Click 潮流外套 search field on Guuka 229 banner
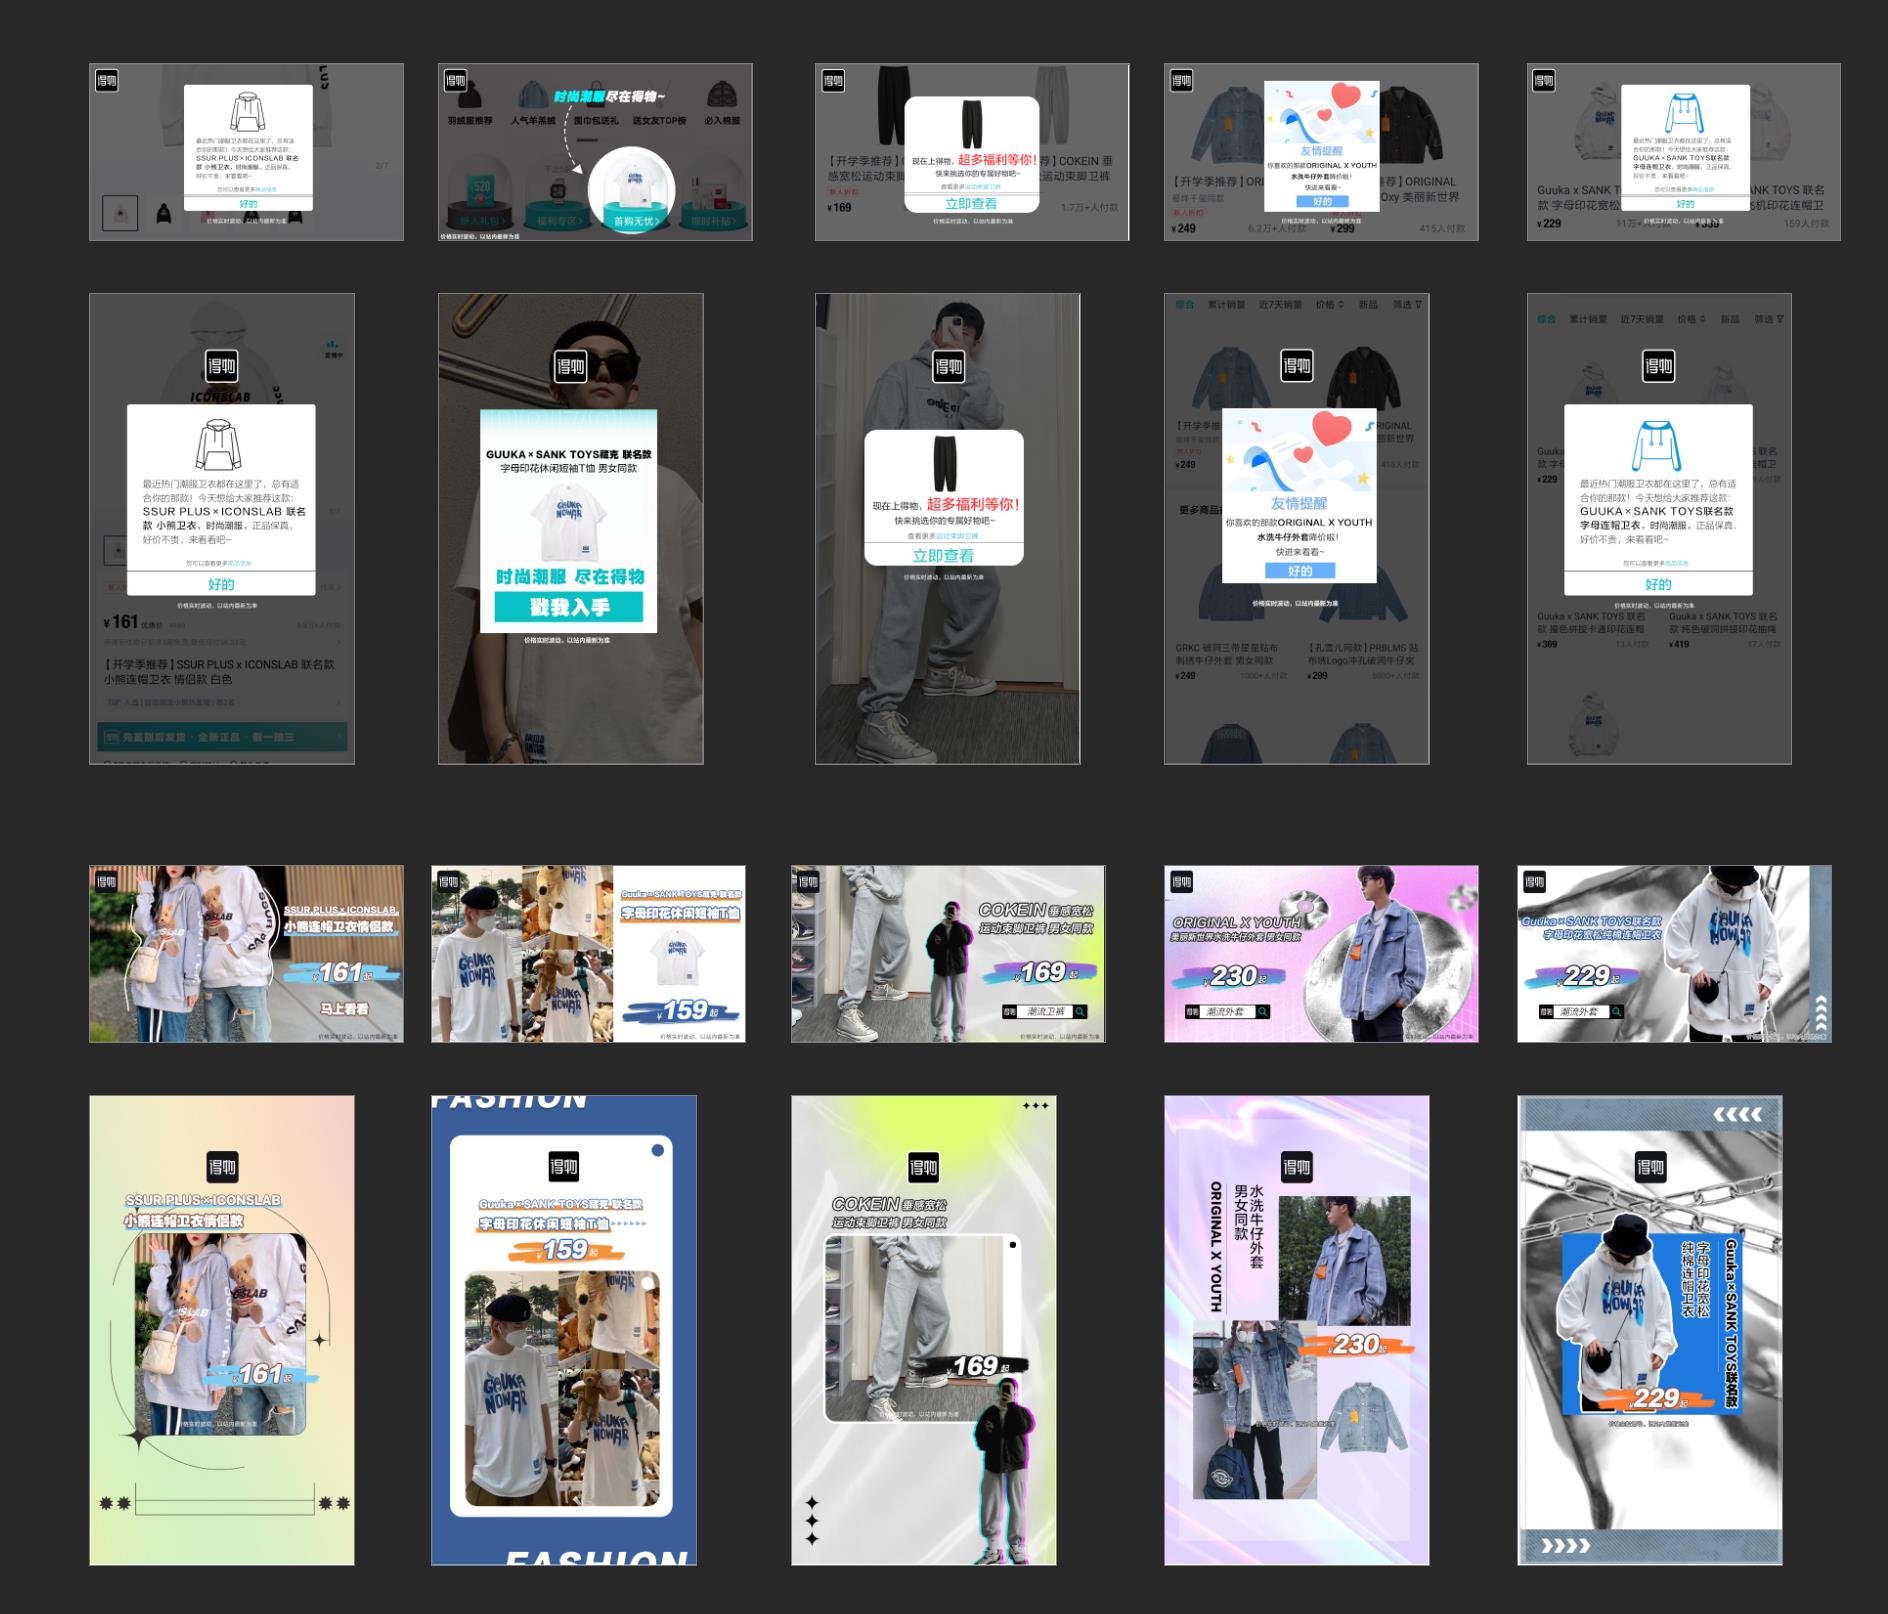This screenshot has width=1888, height=1614. click(1581, 1012)
